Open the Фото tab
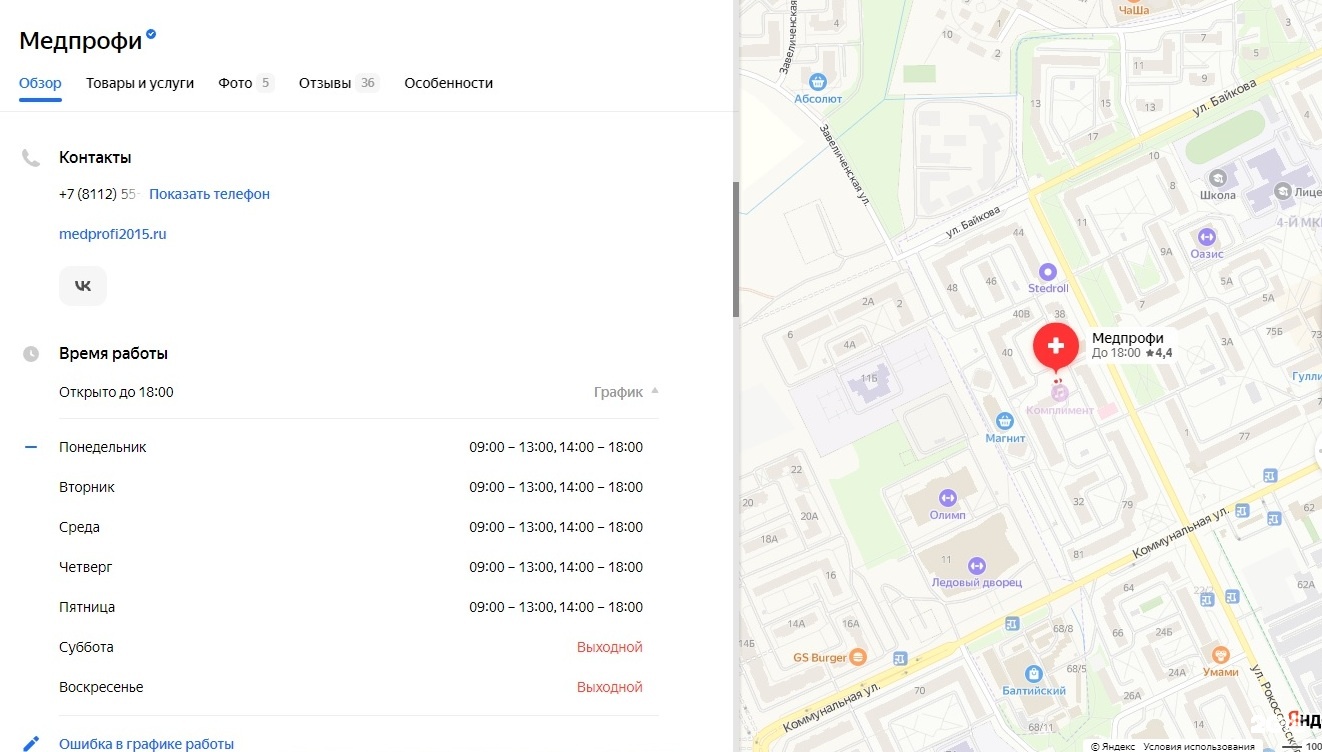 tap(246, 83)
